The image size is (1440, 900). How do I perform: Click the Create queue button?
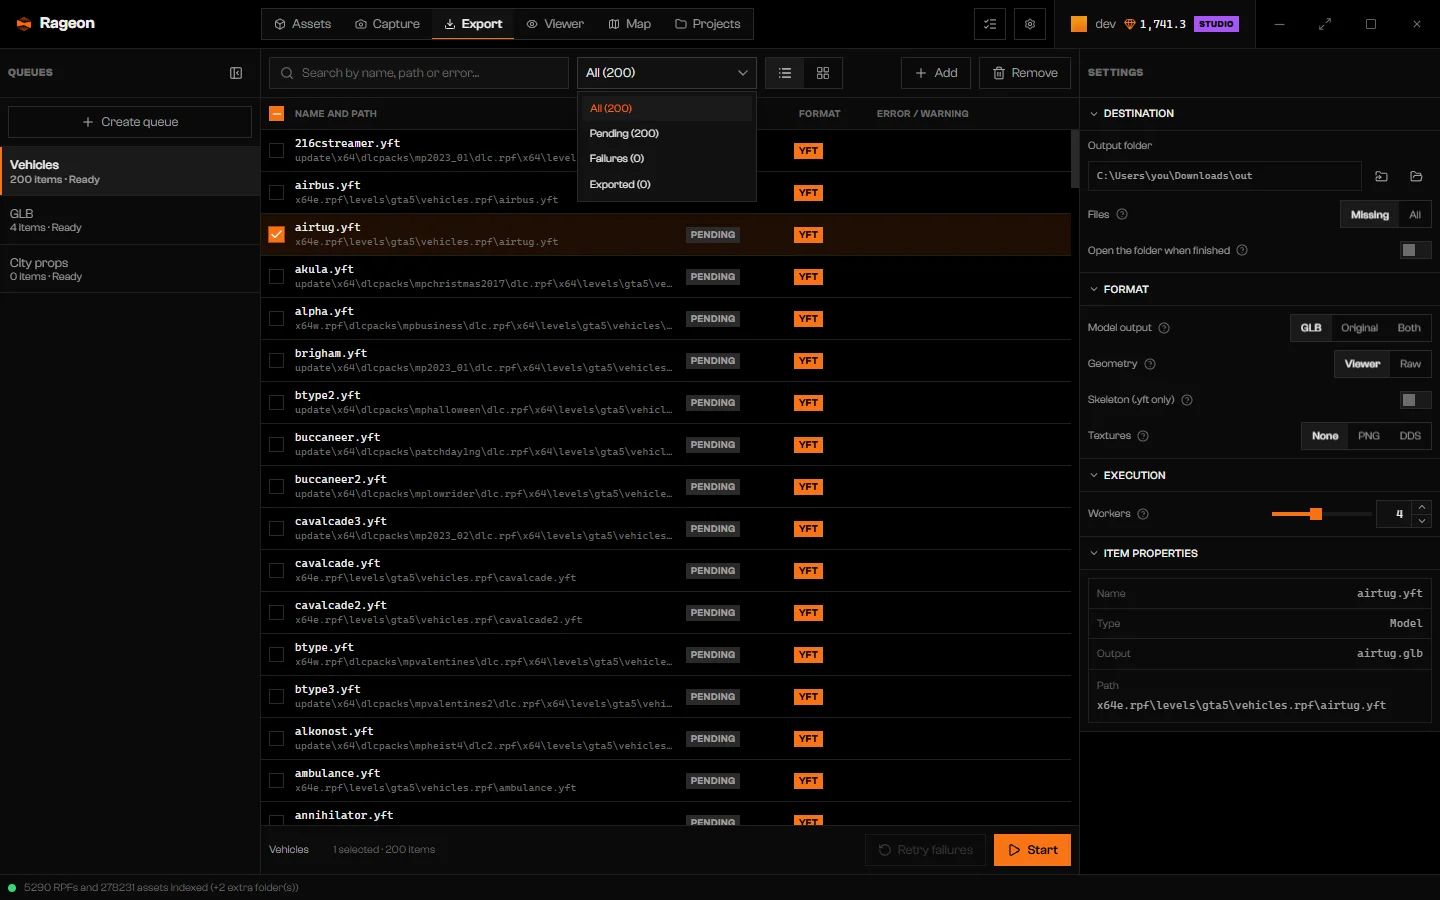pos(130,122)
